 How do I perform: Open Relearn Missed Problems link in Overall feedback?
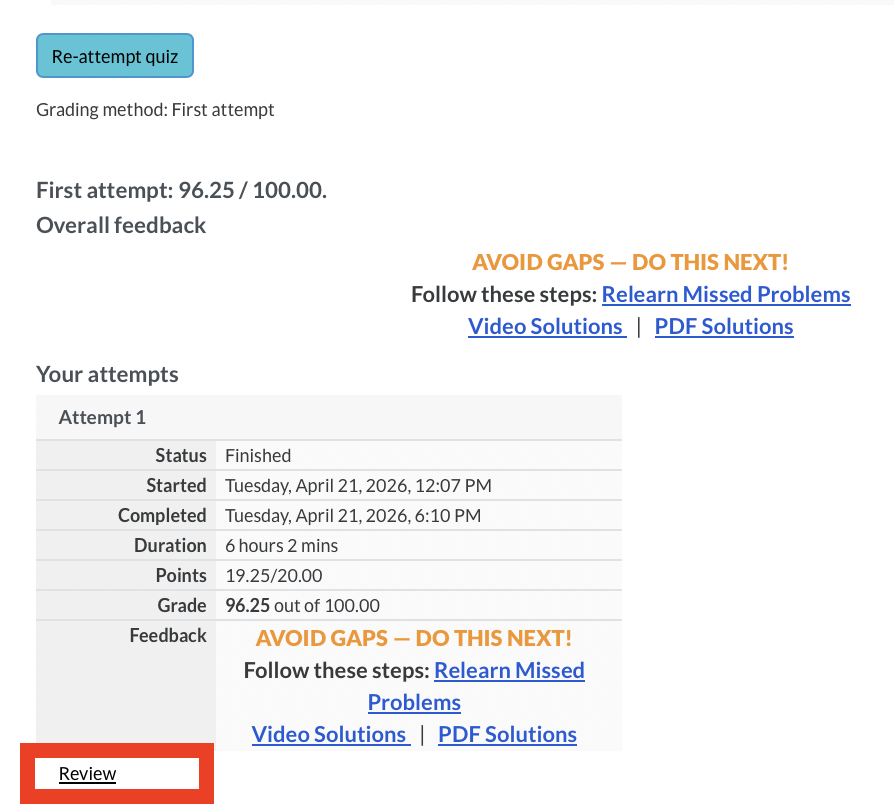tap(726, 294)
